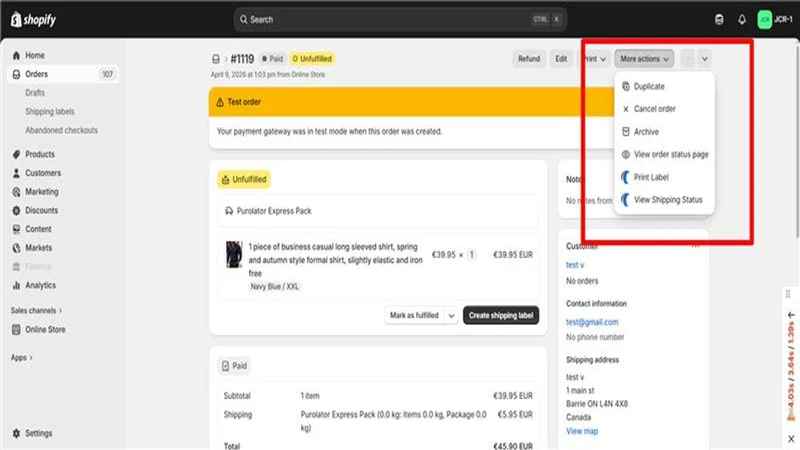The width and height of the screenshot is (800, 450).
Task: Choose View order status page
Action: point(664,154)
